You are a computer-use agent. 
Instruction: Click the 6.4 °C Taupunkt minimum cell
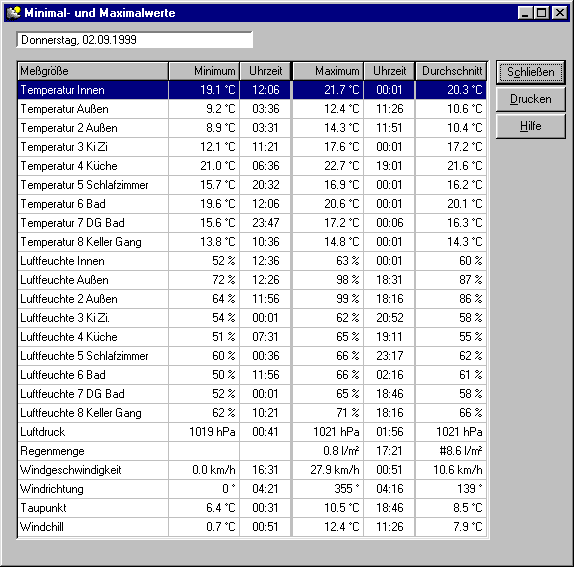point(204,509)
